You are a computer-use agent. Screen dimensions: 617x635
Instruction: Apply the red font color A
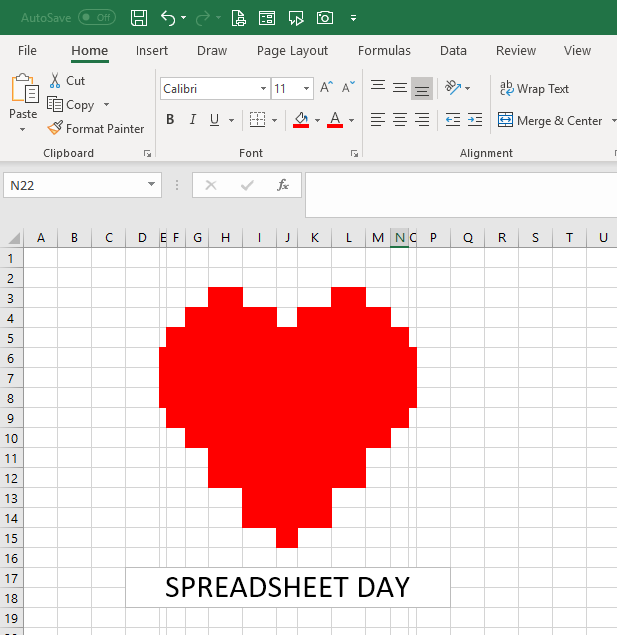coord(335,120)
